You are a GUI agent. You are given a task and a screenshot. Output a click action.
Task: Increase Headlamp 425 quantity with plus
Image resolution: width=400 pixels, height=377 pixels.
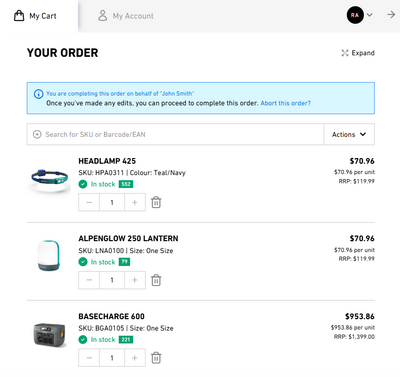coord(135,202)
